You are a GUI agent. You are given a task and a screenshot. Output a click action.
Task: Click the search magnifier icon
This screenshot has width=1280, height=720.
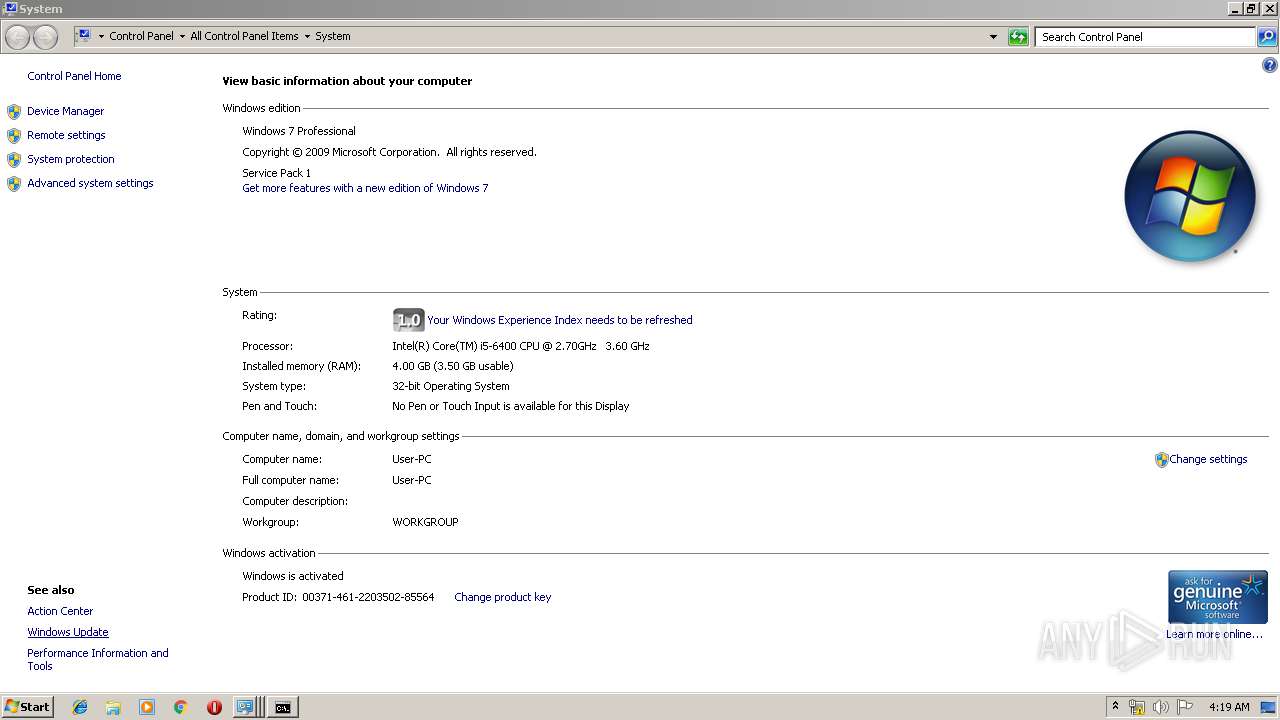click(1267, 37)
